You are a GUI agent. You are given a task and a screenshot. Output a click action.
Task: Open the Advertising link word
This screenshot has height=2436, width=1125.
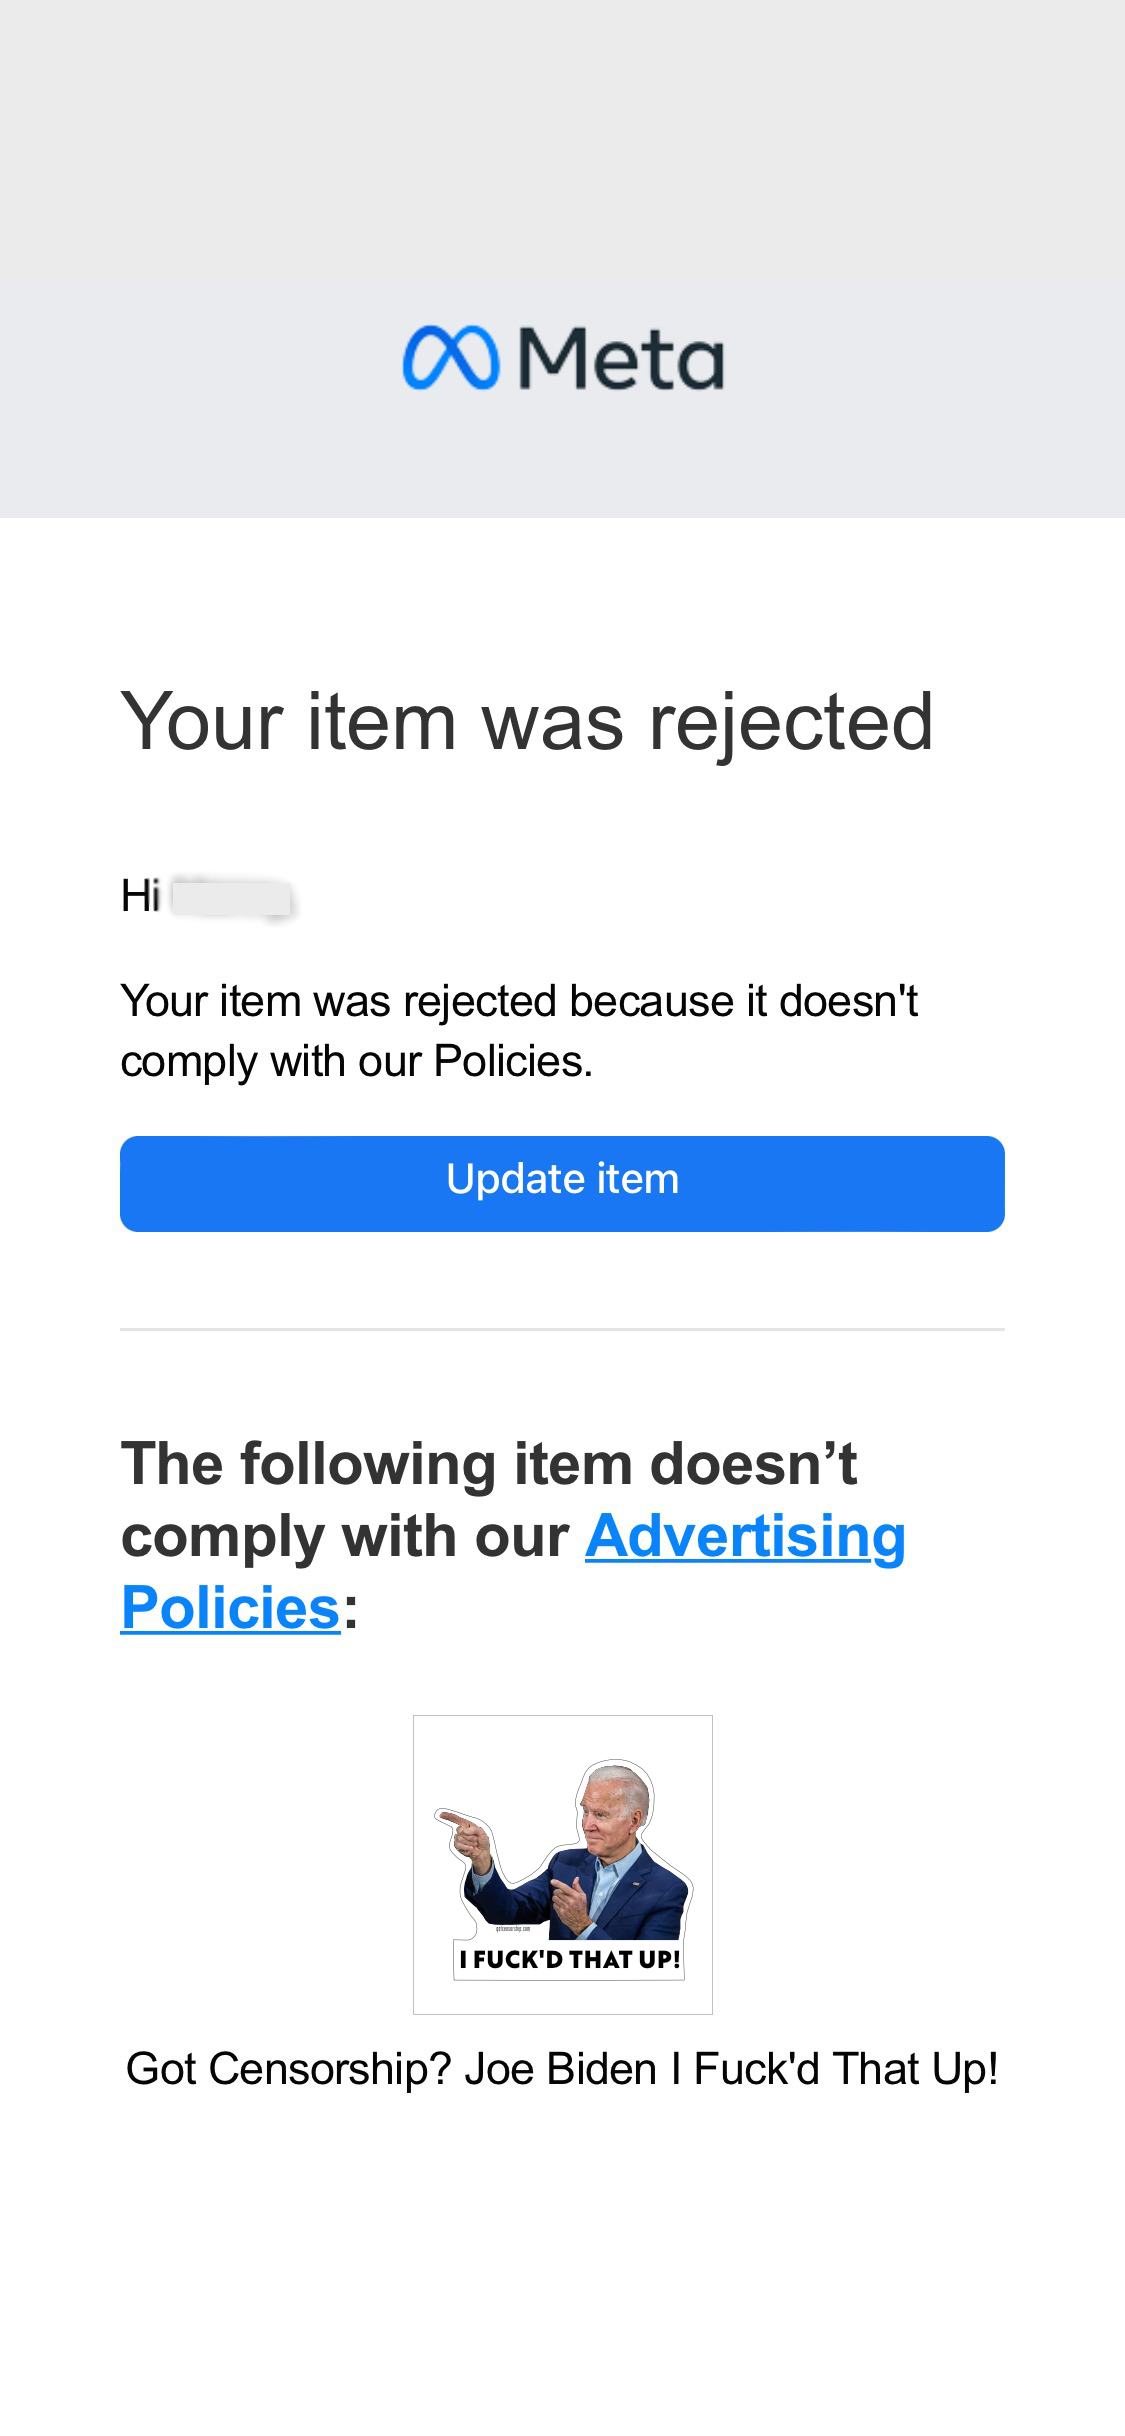[745, 1536]
